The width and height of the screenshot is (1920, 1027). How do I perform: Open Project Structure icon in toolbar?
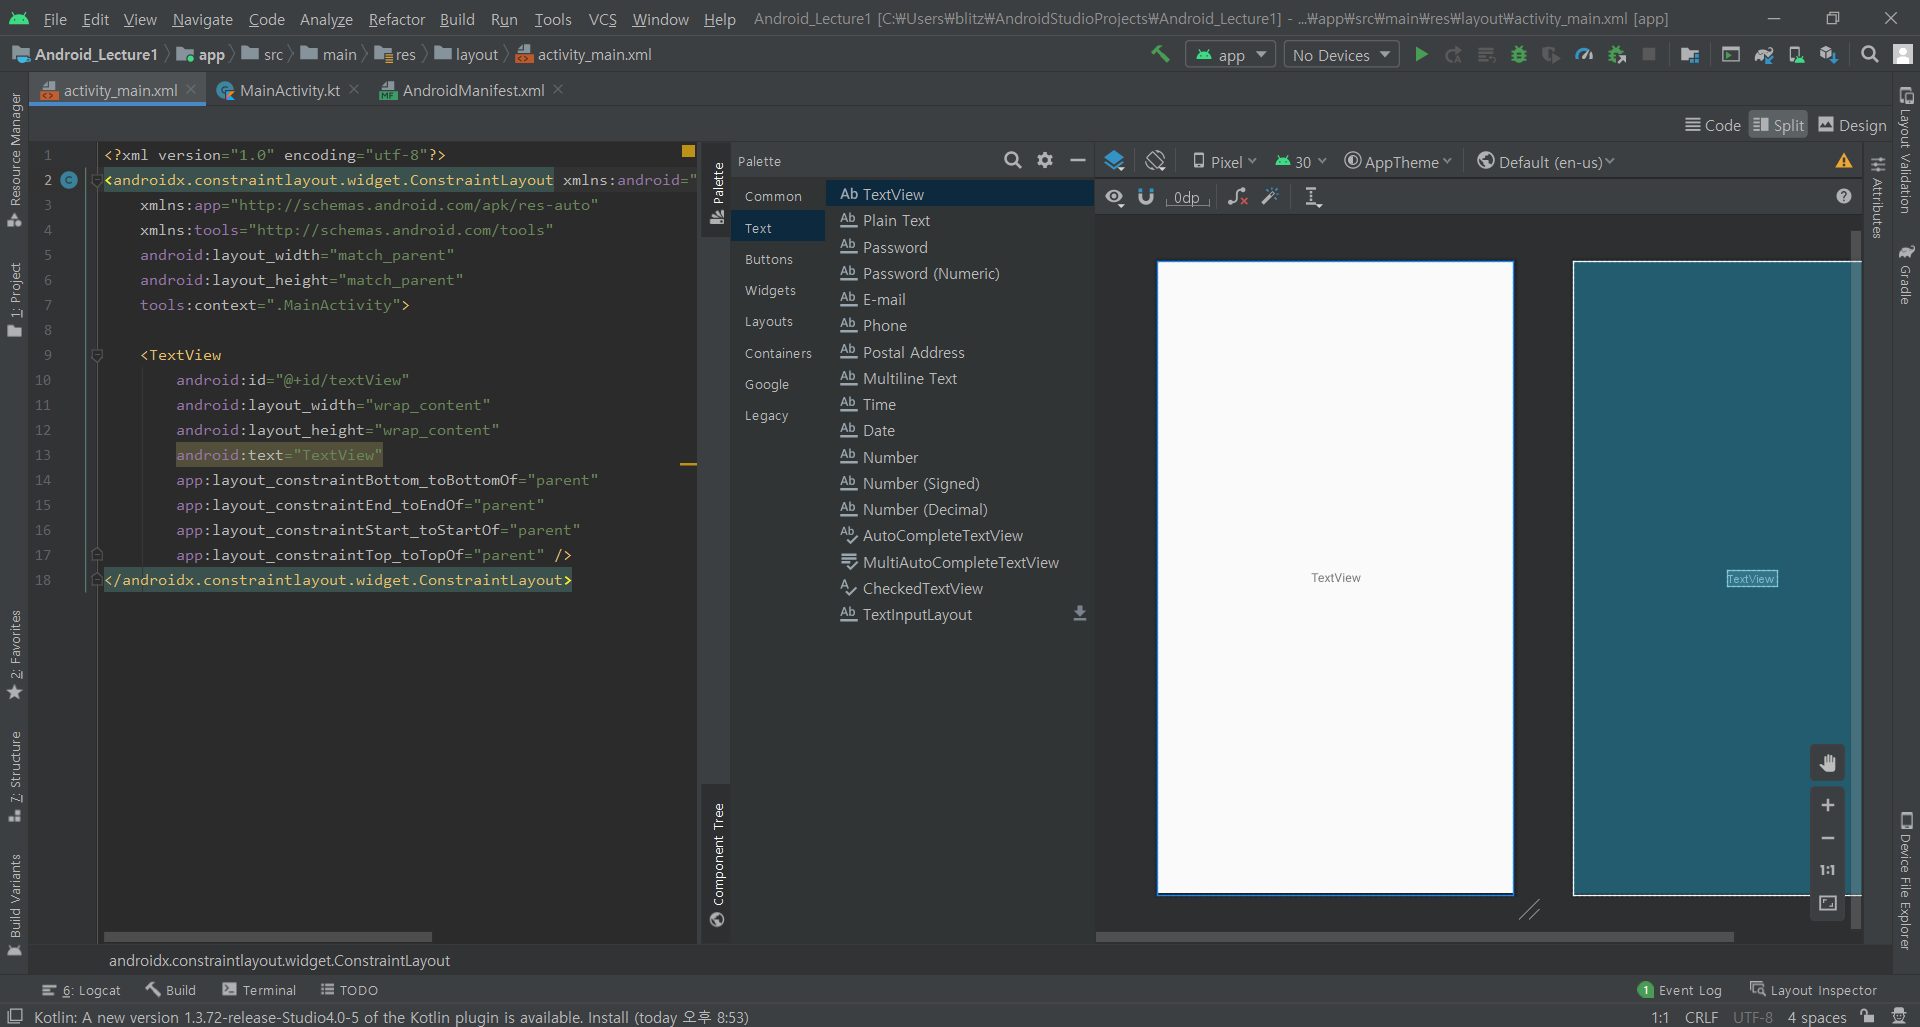click(1690, 55)
